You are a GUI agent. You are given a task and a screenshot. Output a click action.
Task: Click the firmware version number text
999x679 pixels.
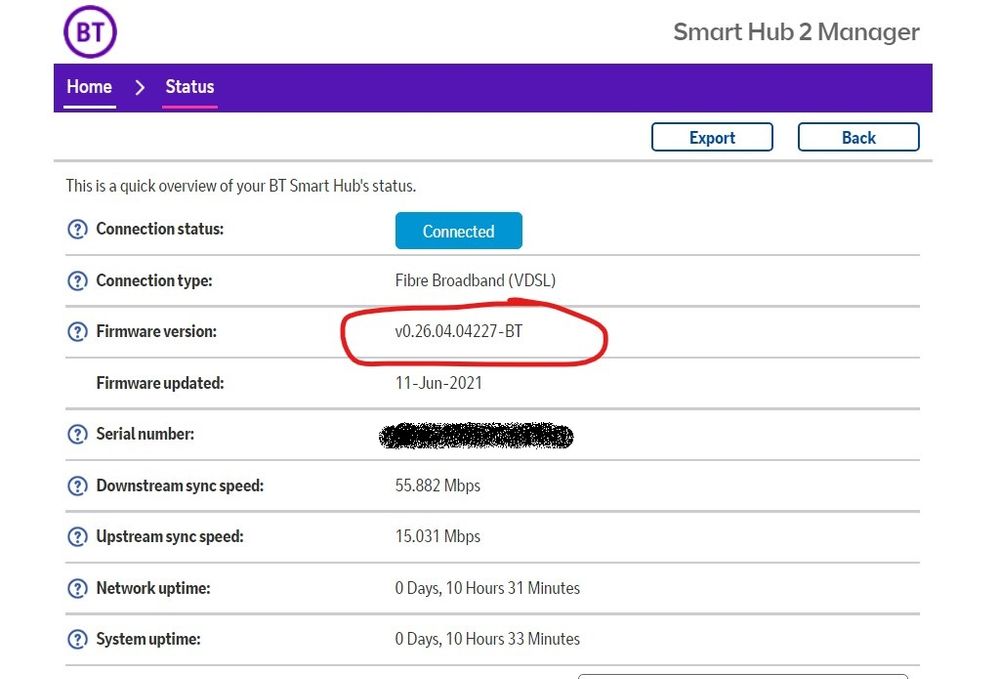459,332
